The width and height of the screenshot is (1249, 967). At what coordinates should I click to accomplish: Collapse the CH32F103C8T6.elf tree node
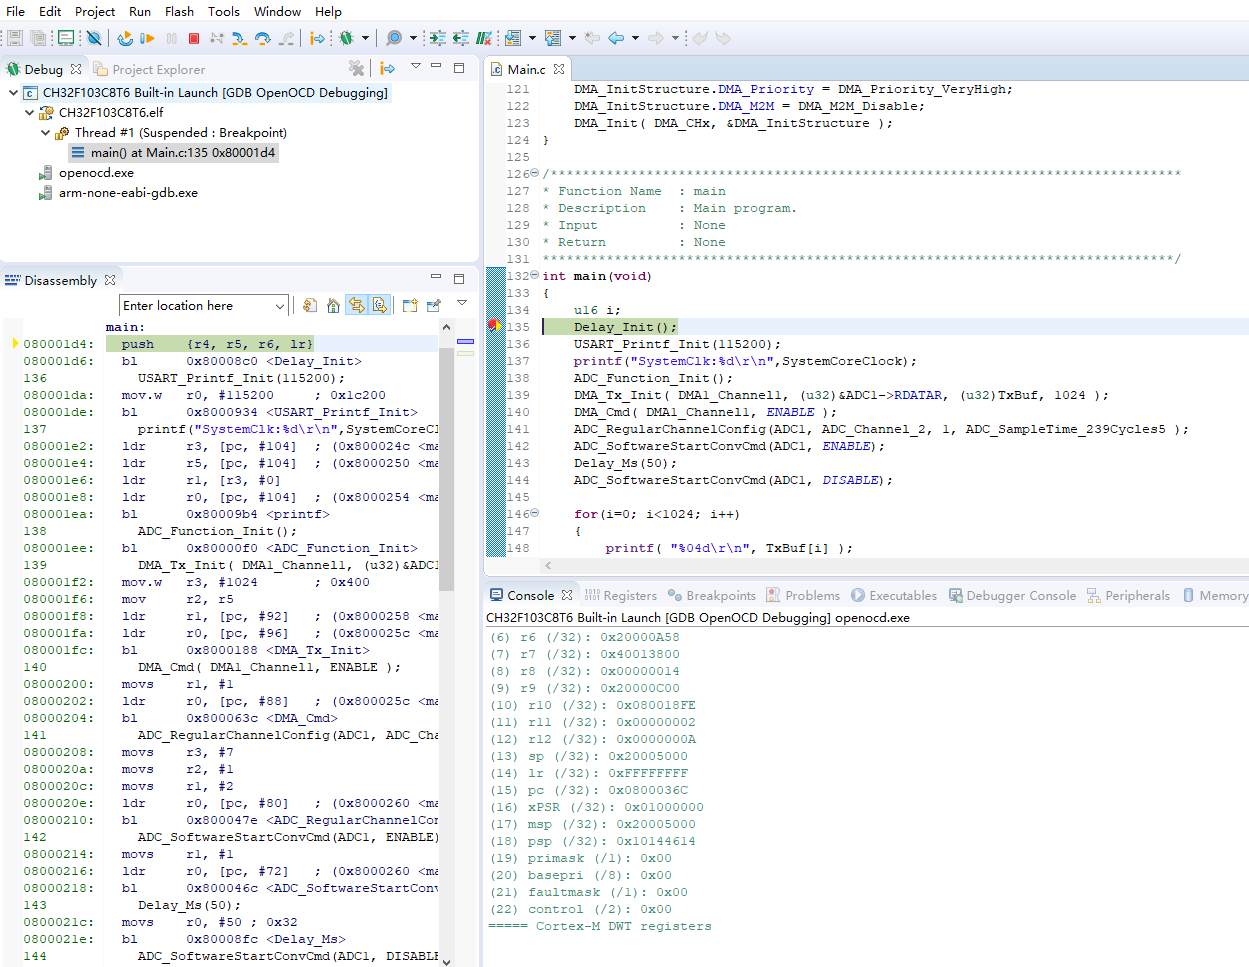point(30,112)
